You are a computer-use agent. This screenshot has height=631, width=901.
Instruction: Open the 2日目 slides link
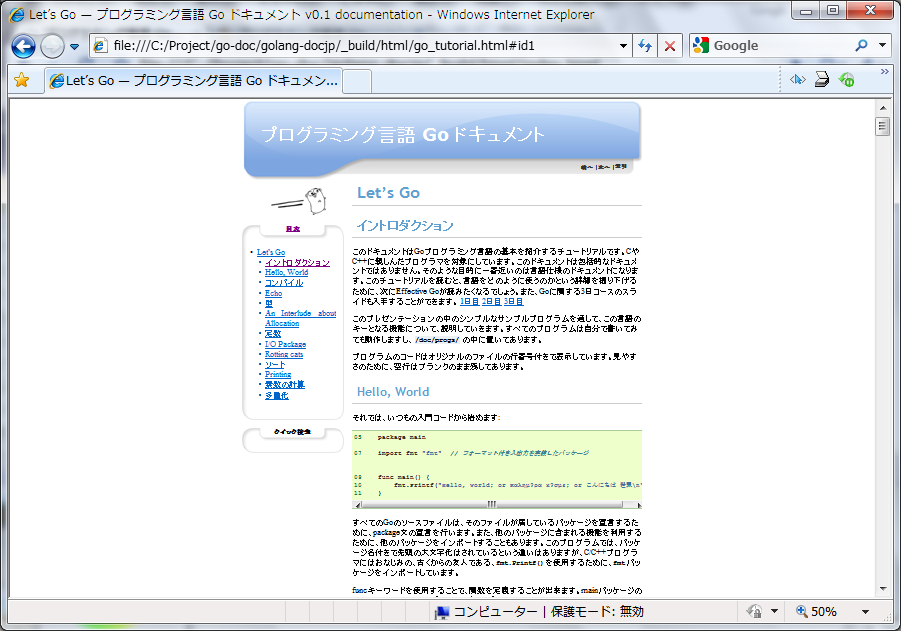(x=491, y=301)
